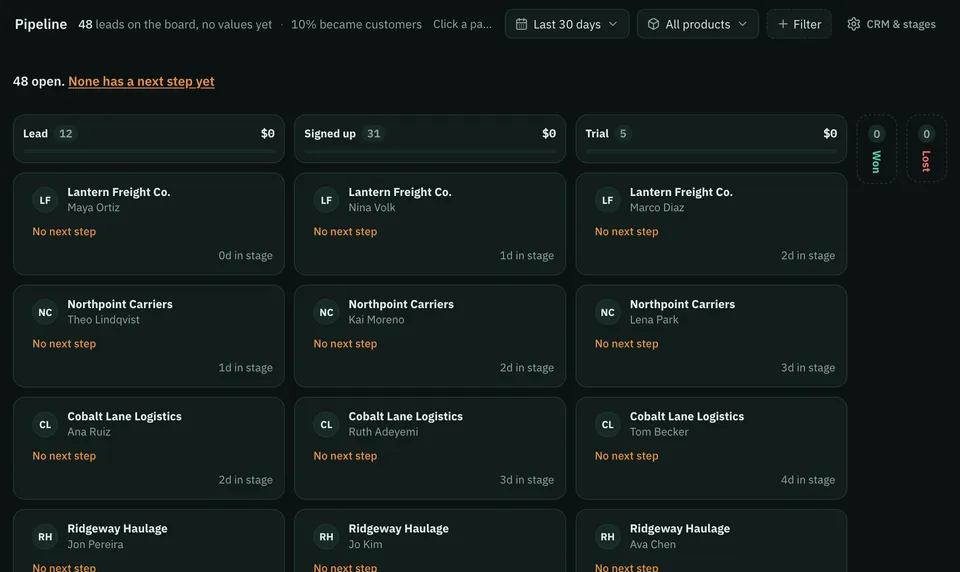The width and height of the screenshot is (960, 572).
Task: Expand the chevron on All products
Action: tap(743, 24)
